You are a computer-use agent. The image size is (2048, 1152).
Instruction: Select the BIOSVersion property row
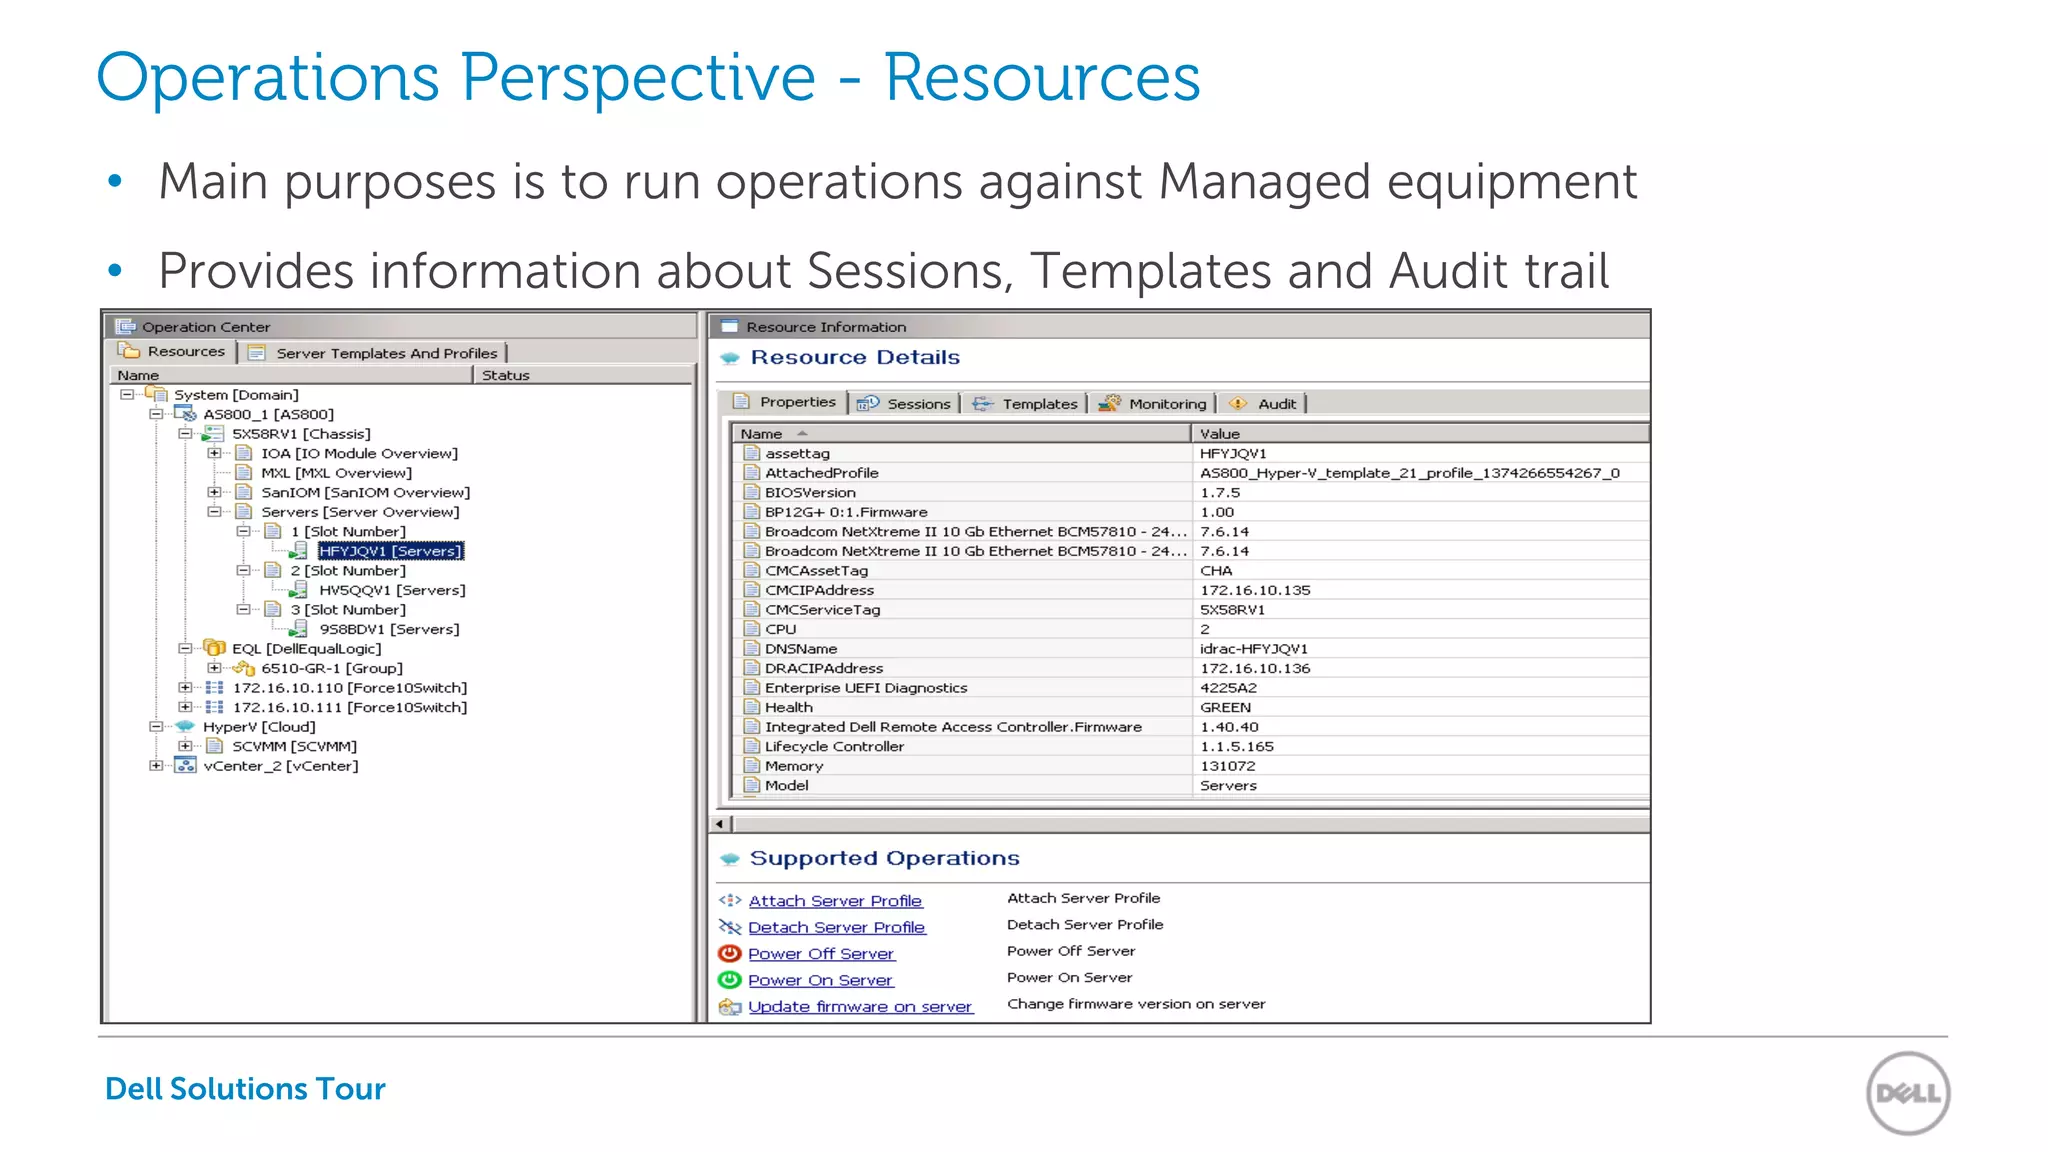point(1190,492)
